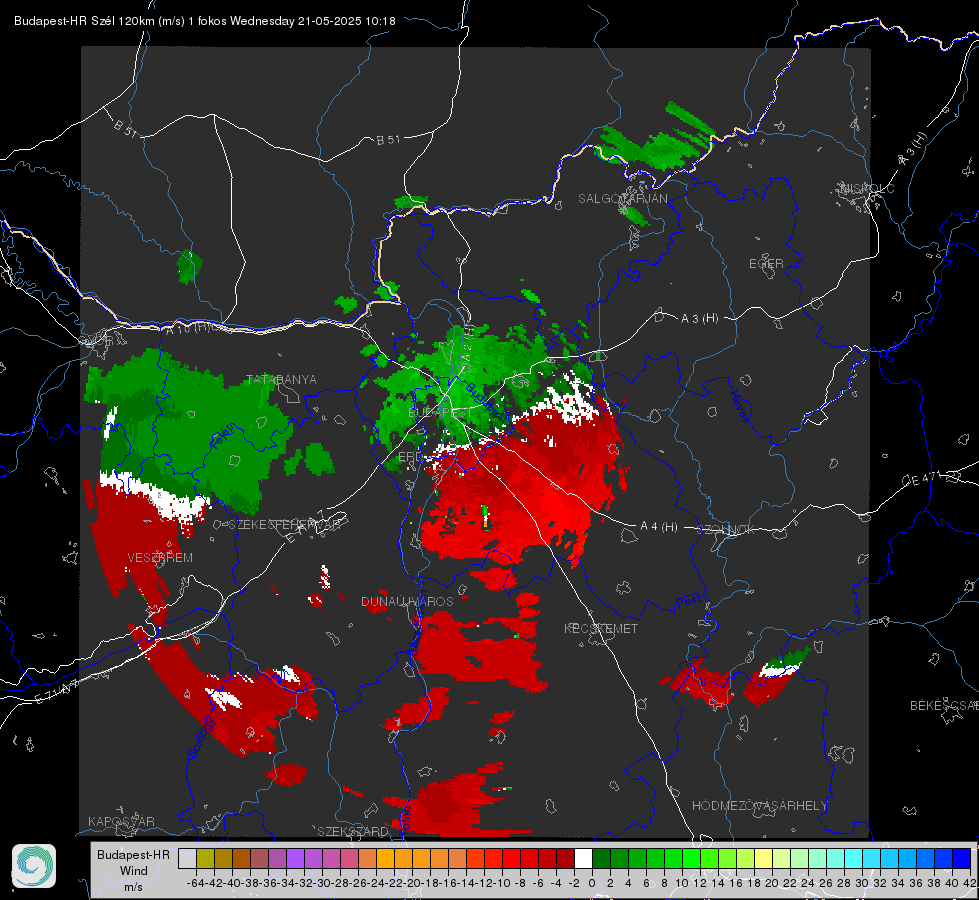
Task: Click the 'Budapest-HR' legend title
Action: pos(133,854)
